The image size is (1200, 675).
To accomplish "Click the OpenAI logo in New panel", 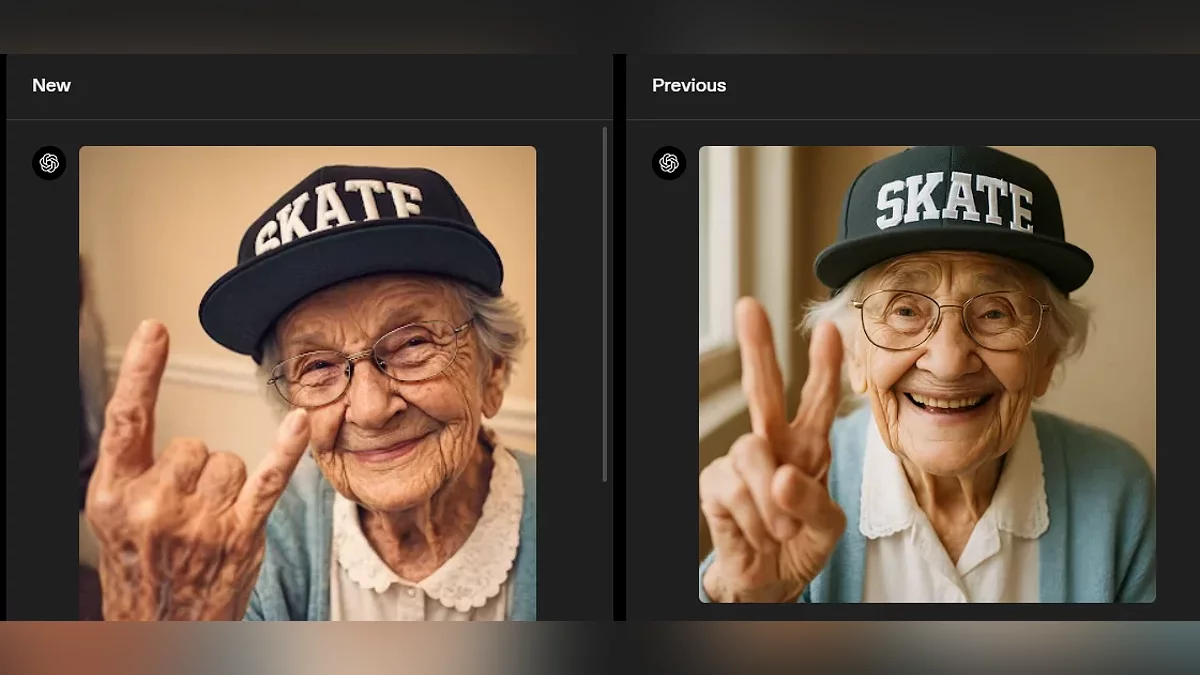I will pyautogui.click(x=49, y=163).
